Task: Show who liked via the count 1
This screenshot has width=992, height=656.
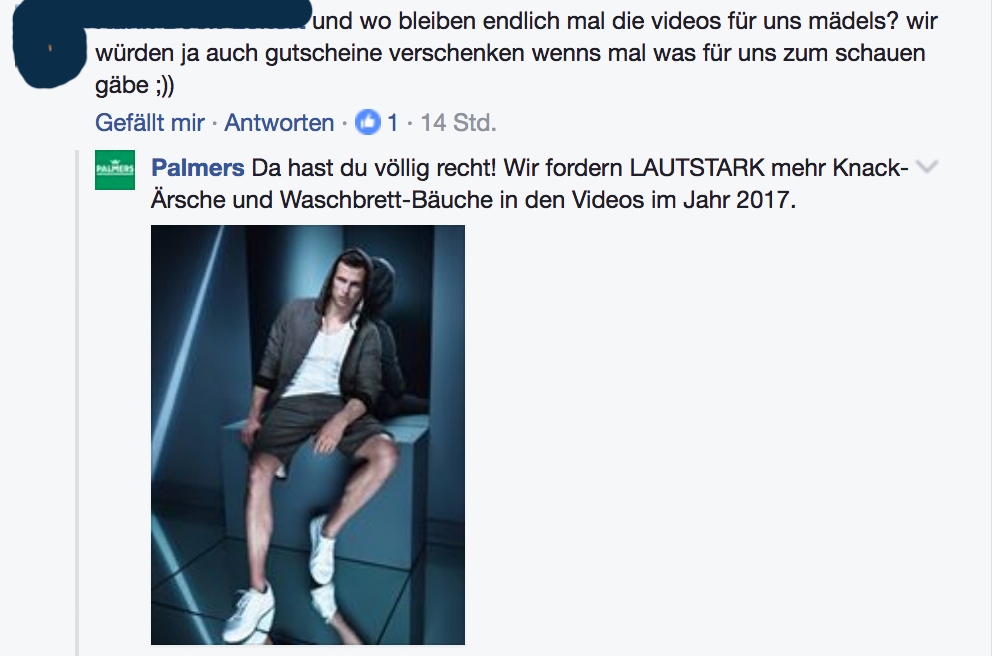Action: click(393, 122)
